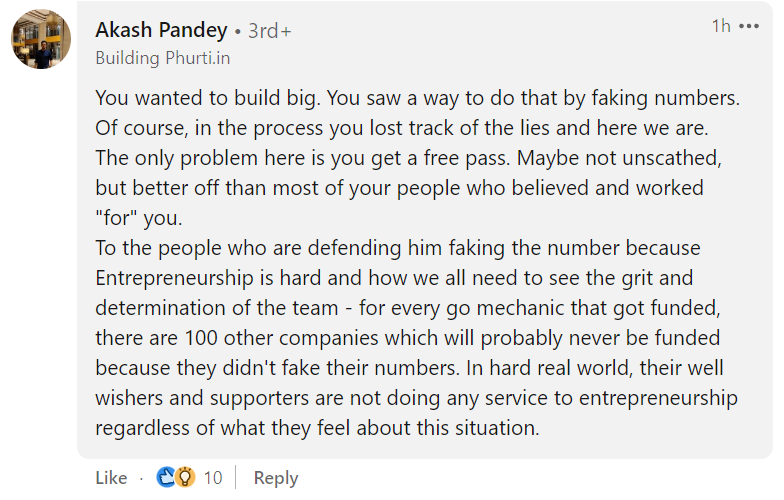Open Akash Pandey's profile via name
The height and width of the screenshot is (500, 784).
coord(162,30)
